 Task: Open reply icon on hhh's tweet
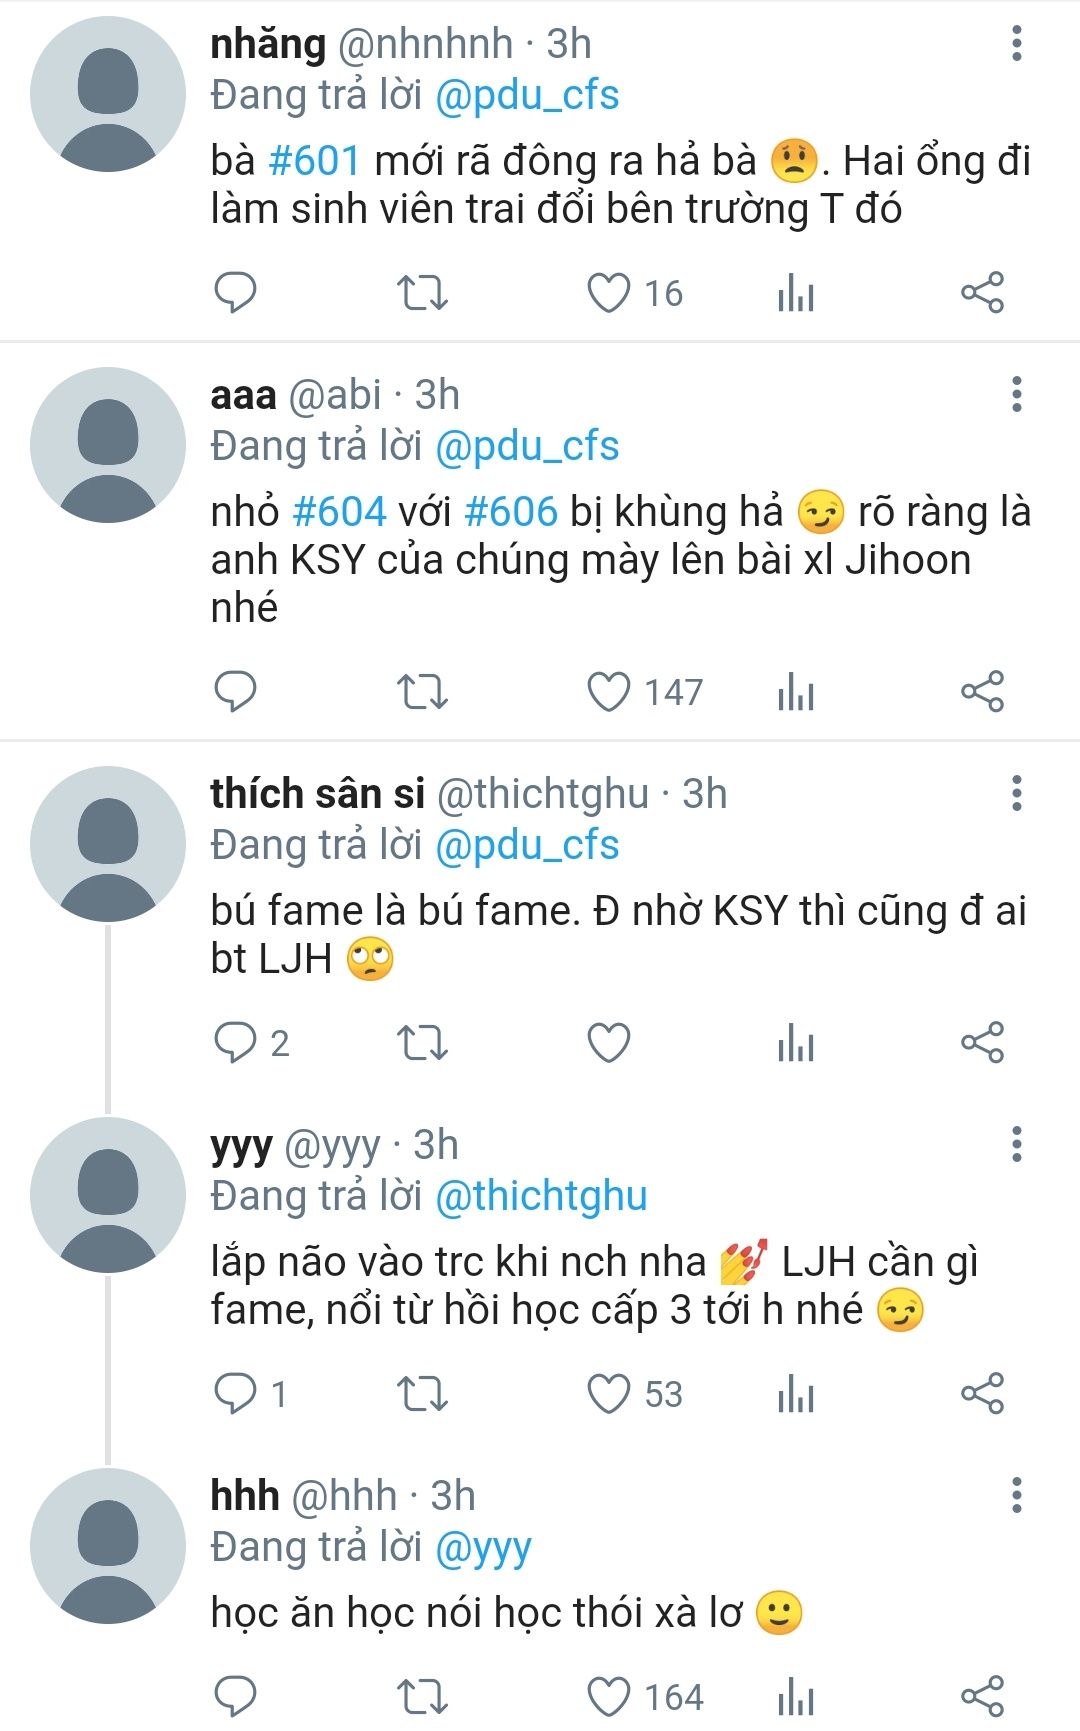point(236,1696)
